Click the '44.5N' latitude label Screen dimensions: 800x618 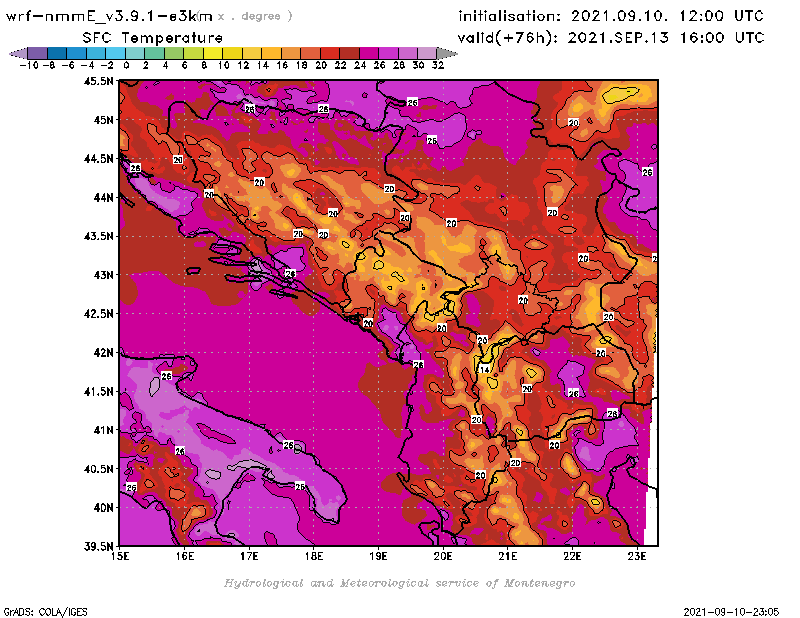98,159
